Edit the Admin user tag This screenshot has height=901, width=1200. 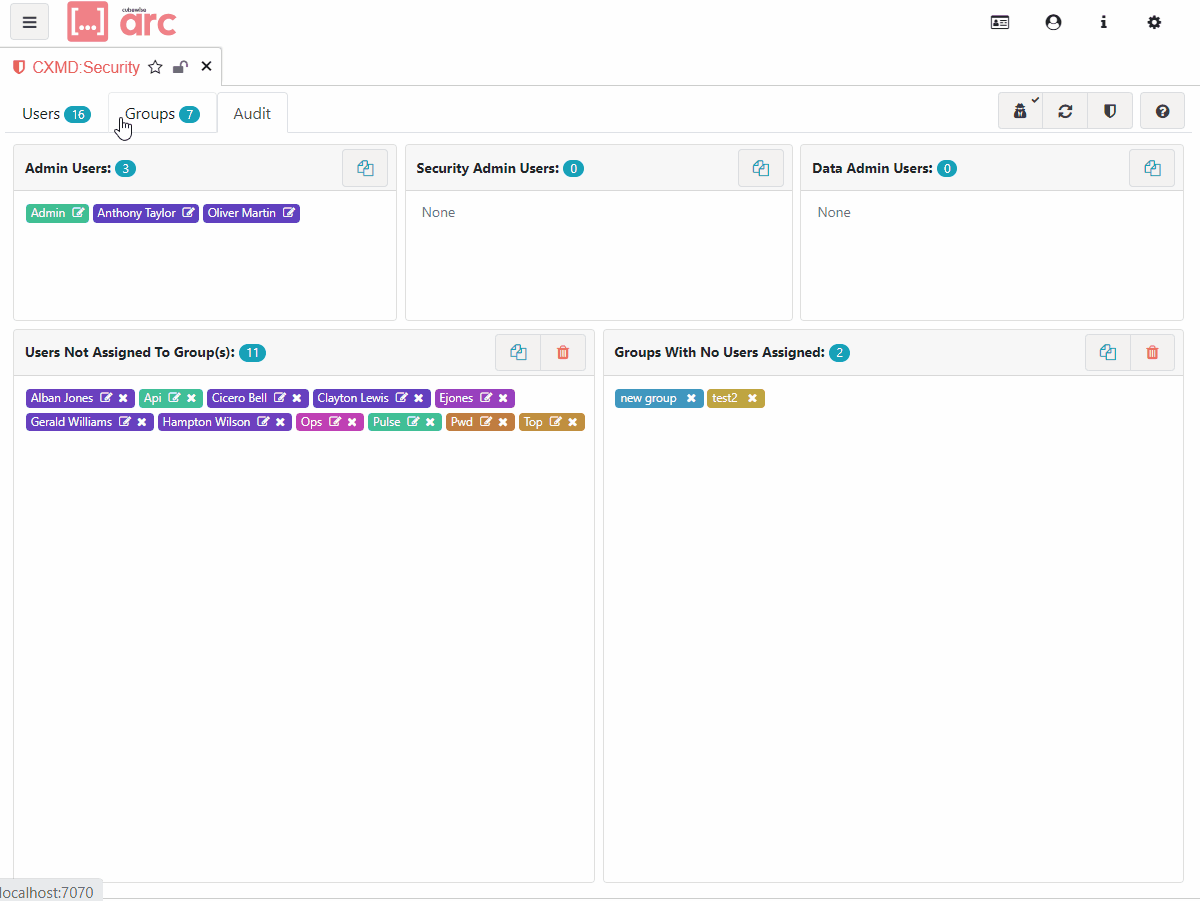[x=78, y=213]
